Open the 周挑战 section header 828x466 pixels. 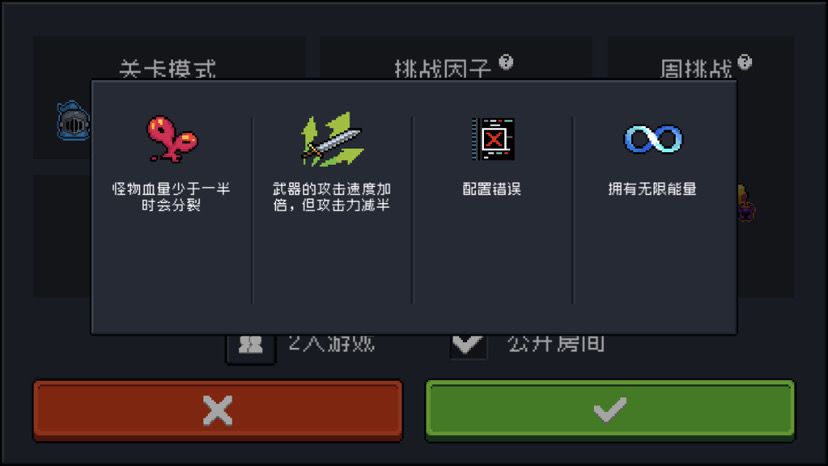[696, 69]
